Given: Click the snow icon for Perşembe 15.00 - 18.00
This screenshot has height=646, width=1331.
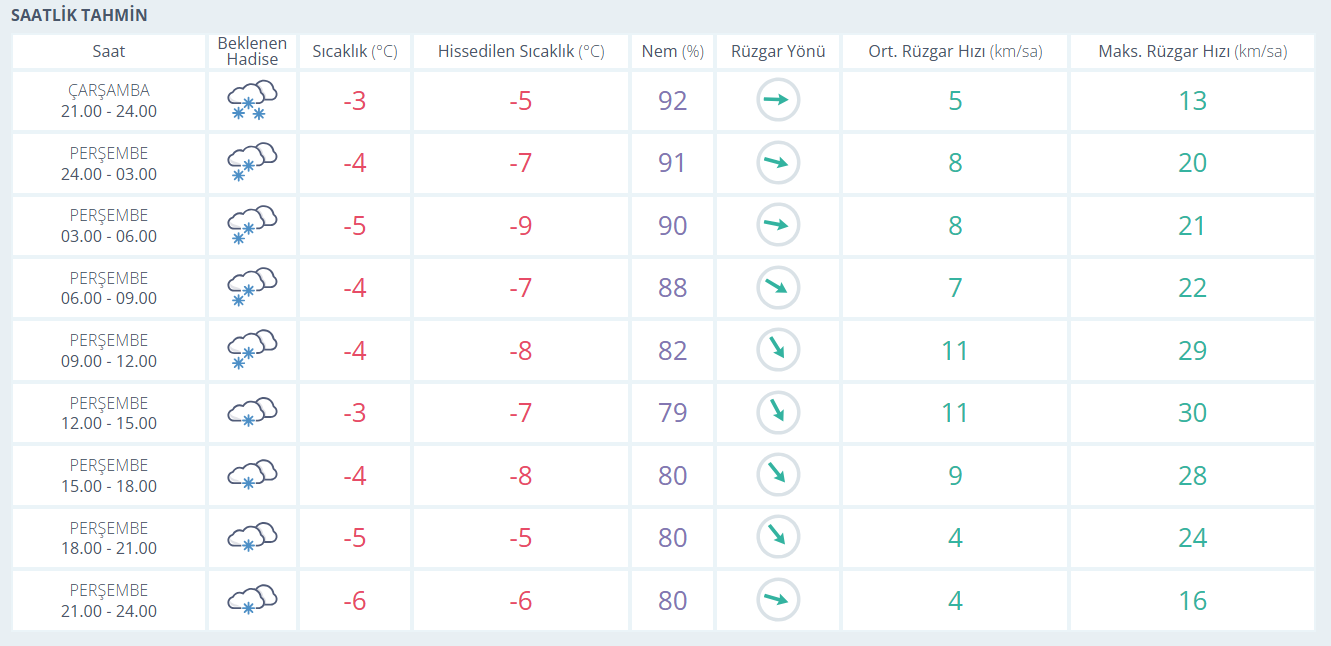Looking at the screenshot, I should point(252,476).
